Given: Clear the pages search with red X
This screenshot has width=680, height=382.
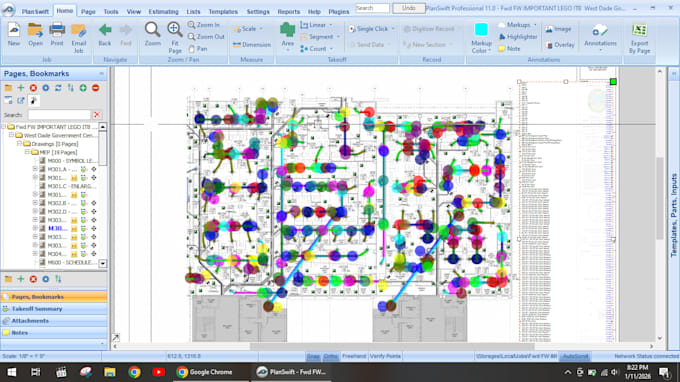Looking at the screenshot, I should (x=97, y=115).
